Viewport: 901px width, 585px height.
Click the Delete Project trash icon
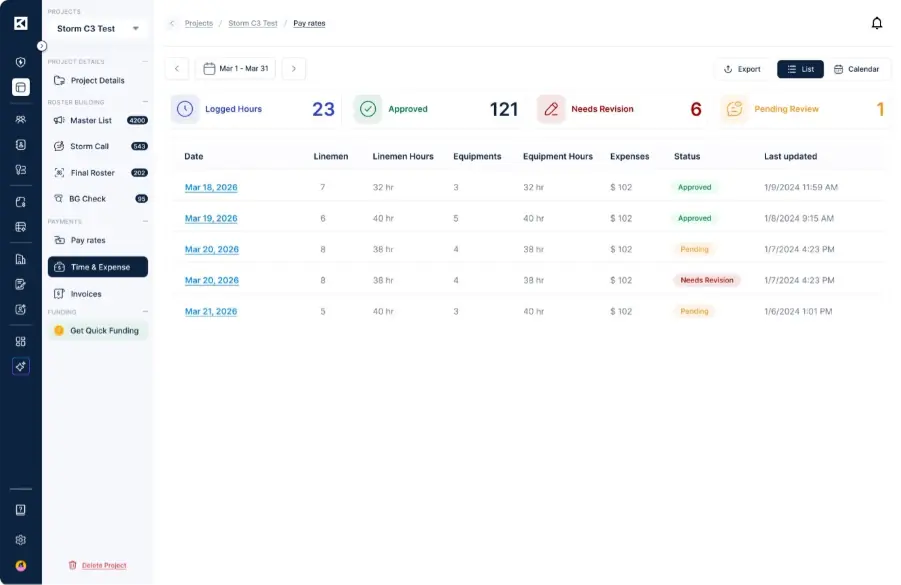click(x=72, y=565)
